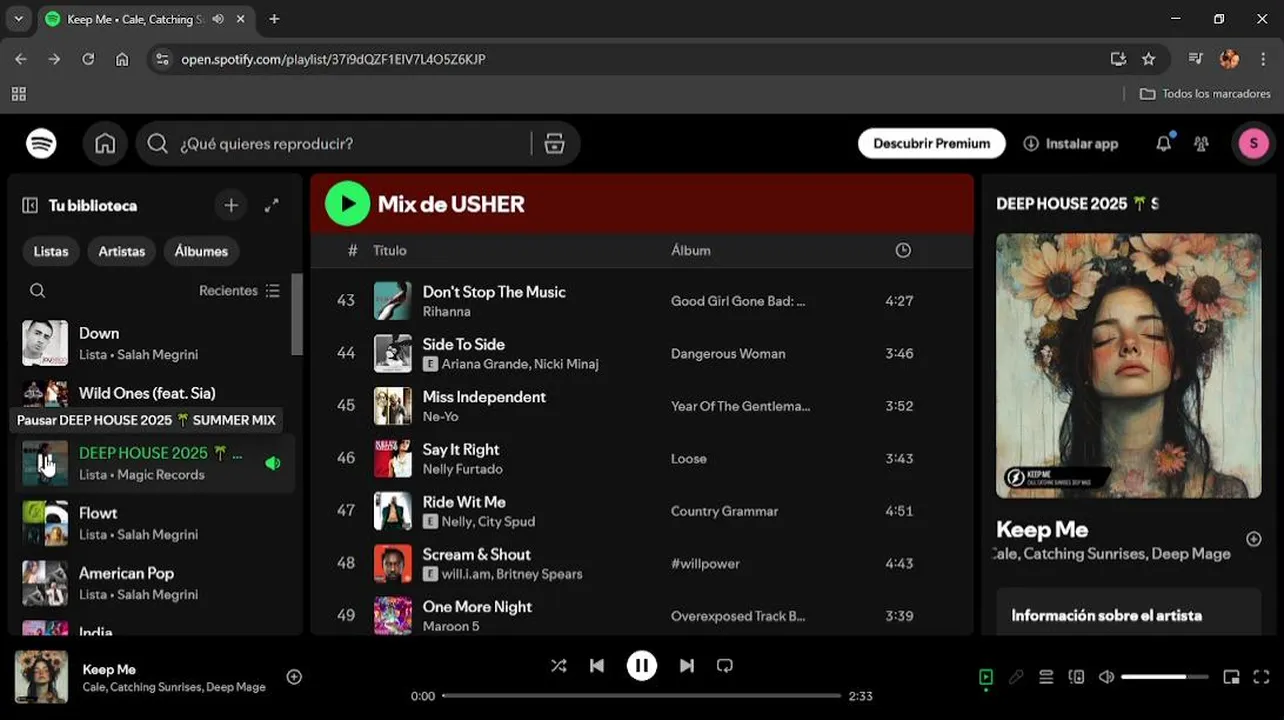Mute the volume speaker icon
The image size is (1284, 720).
[x=1106, y=677]
